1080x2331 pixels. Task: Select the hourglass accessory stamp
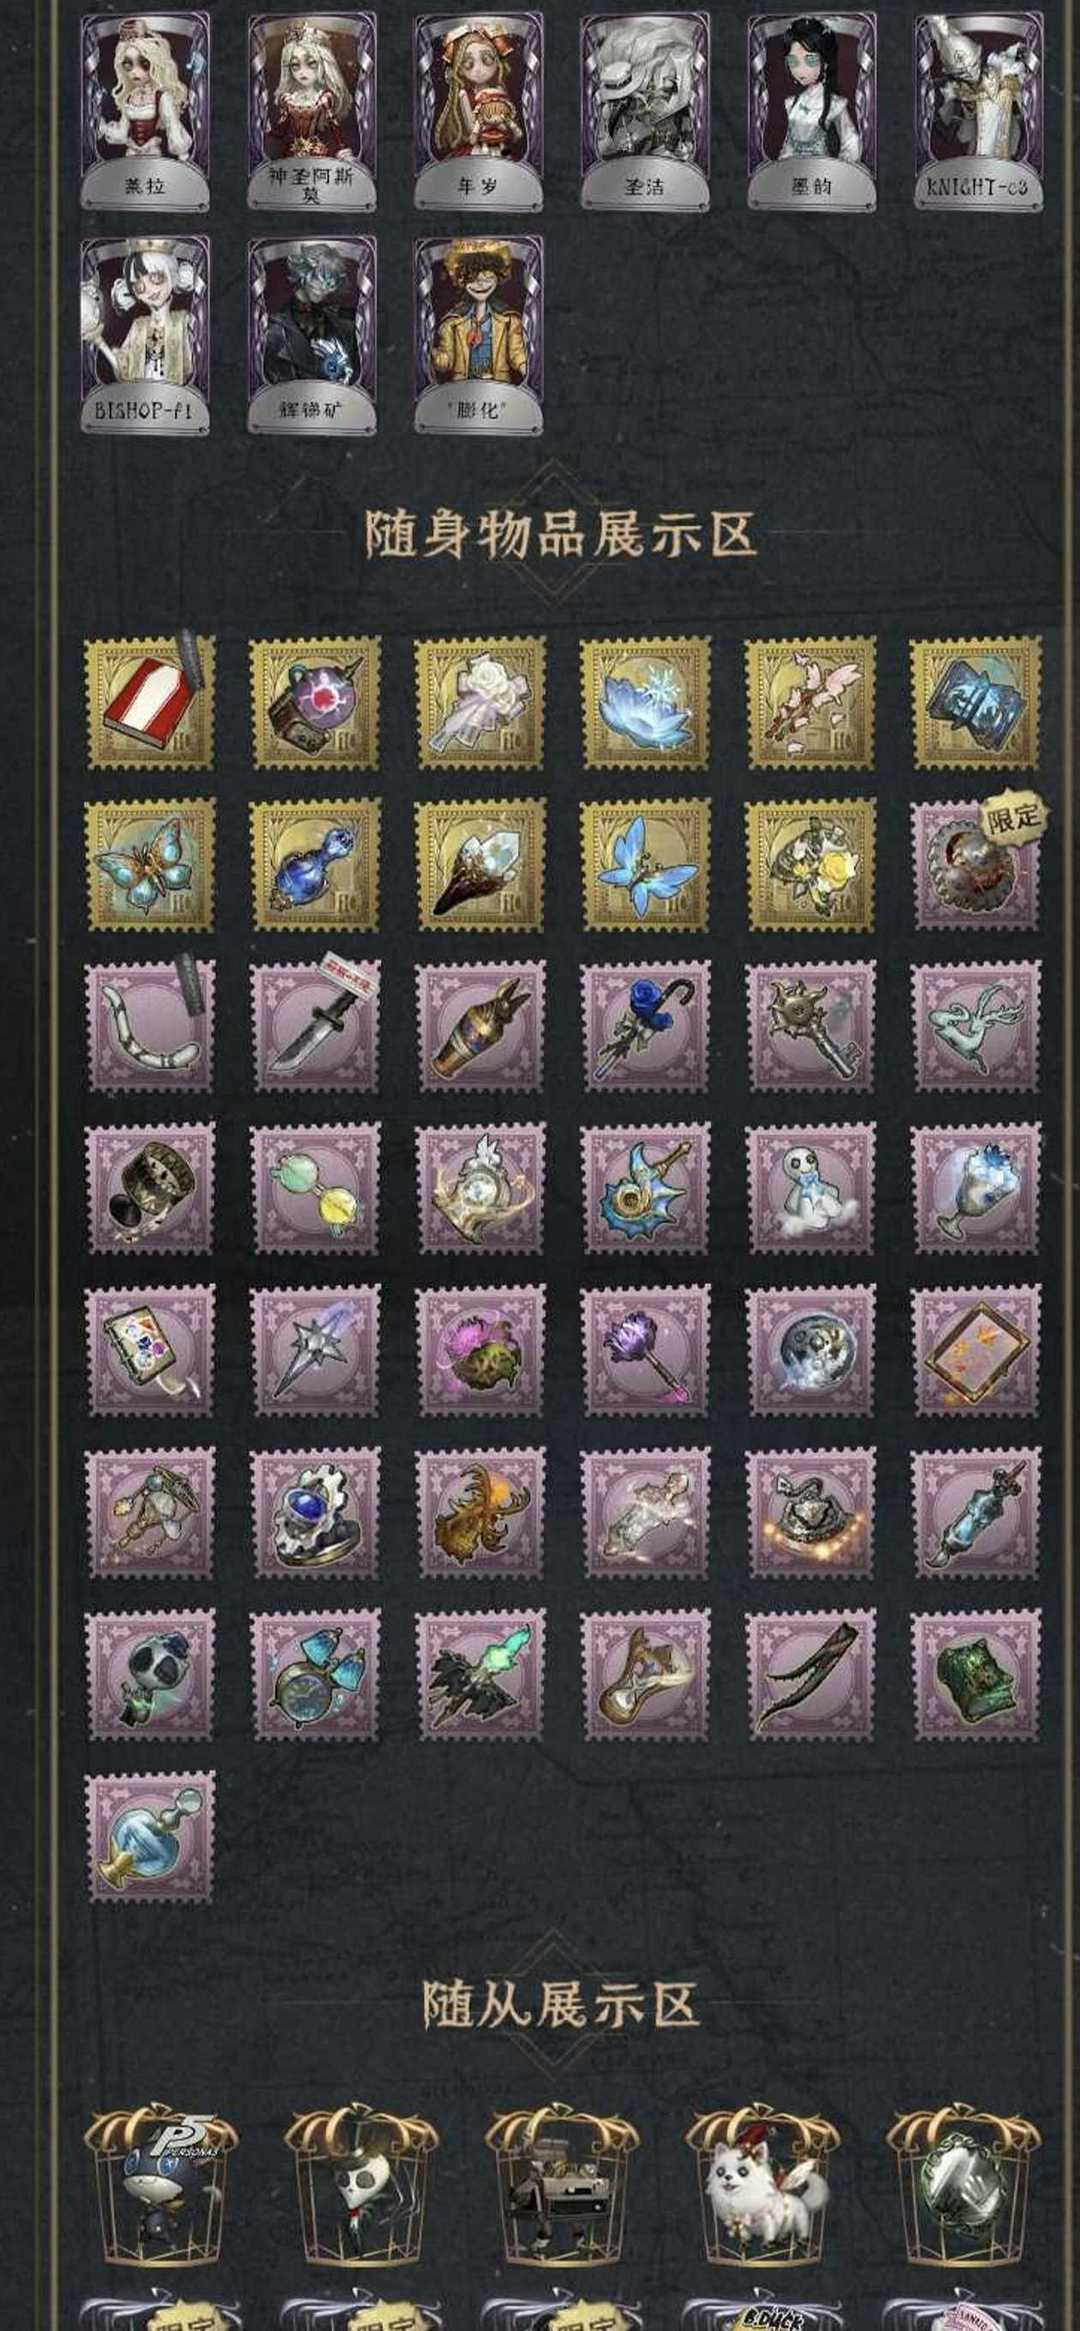(646, 1674)
